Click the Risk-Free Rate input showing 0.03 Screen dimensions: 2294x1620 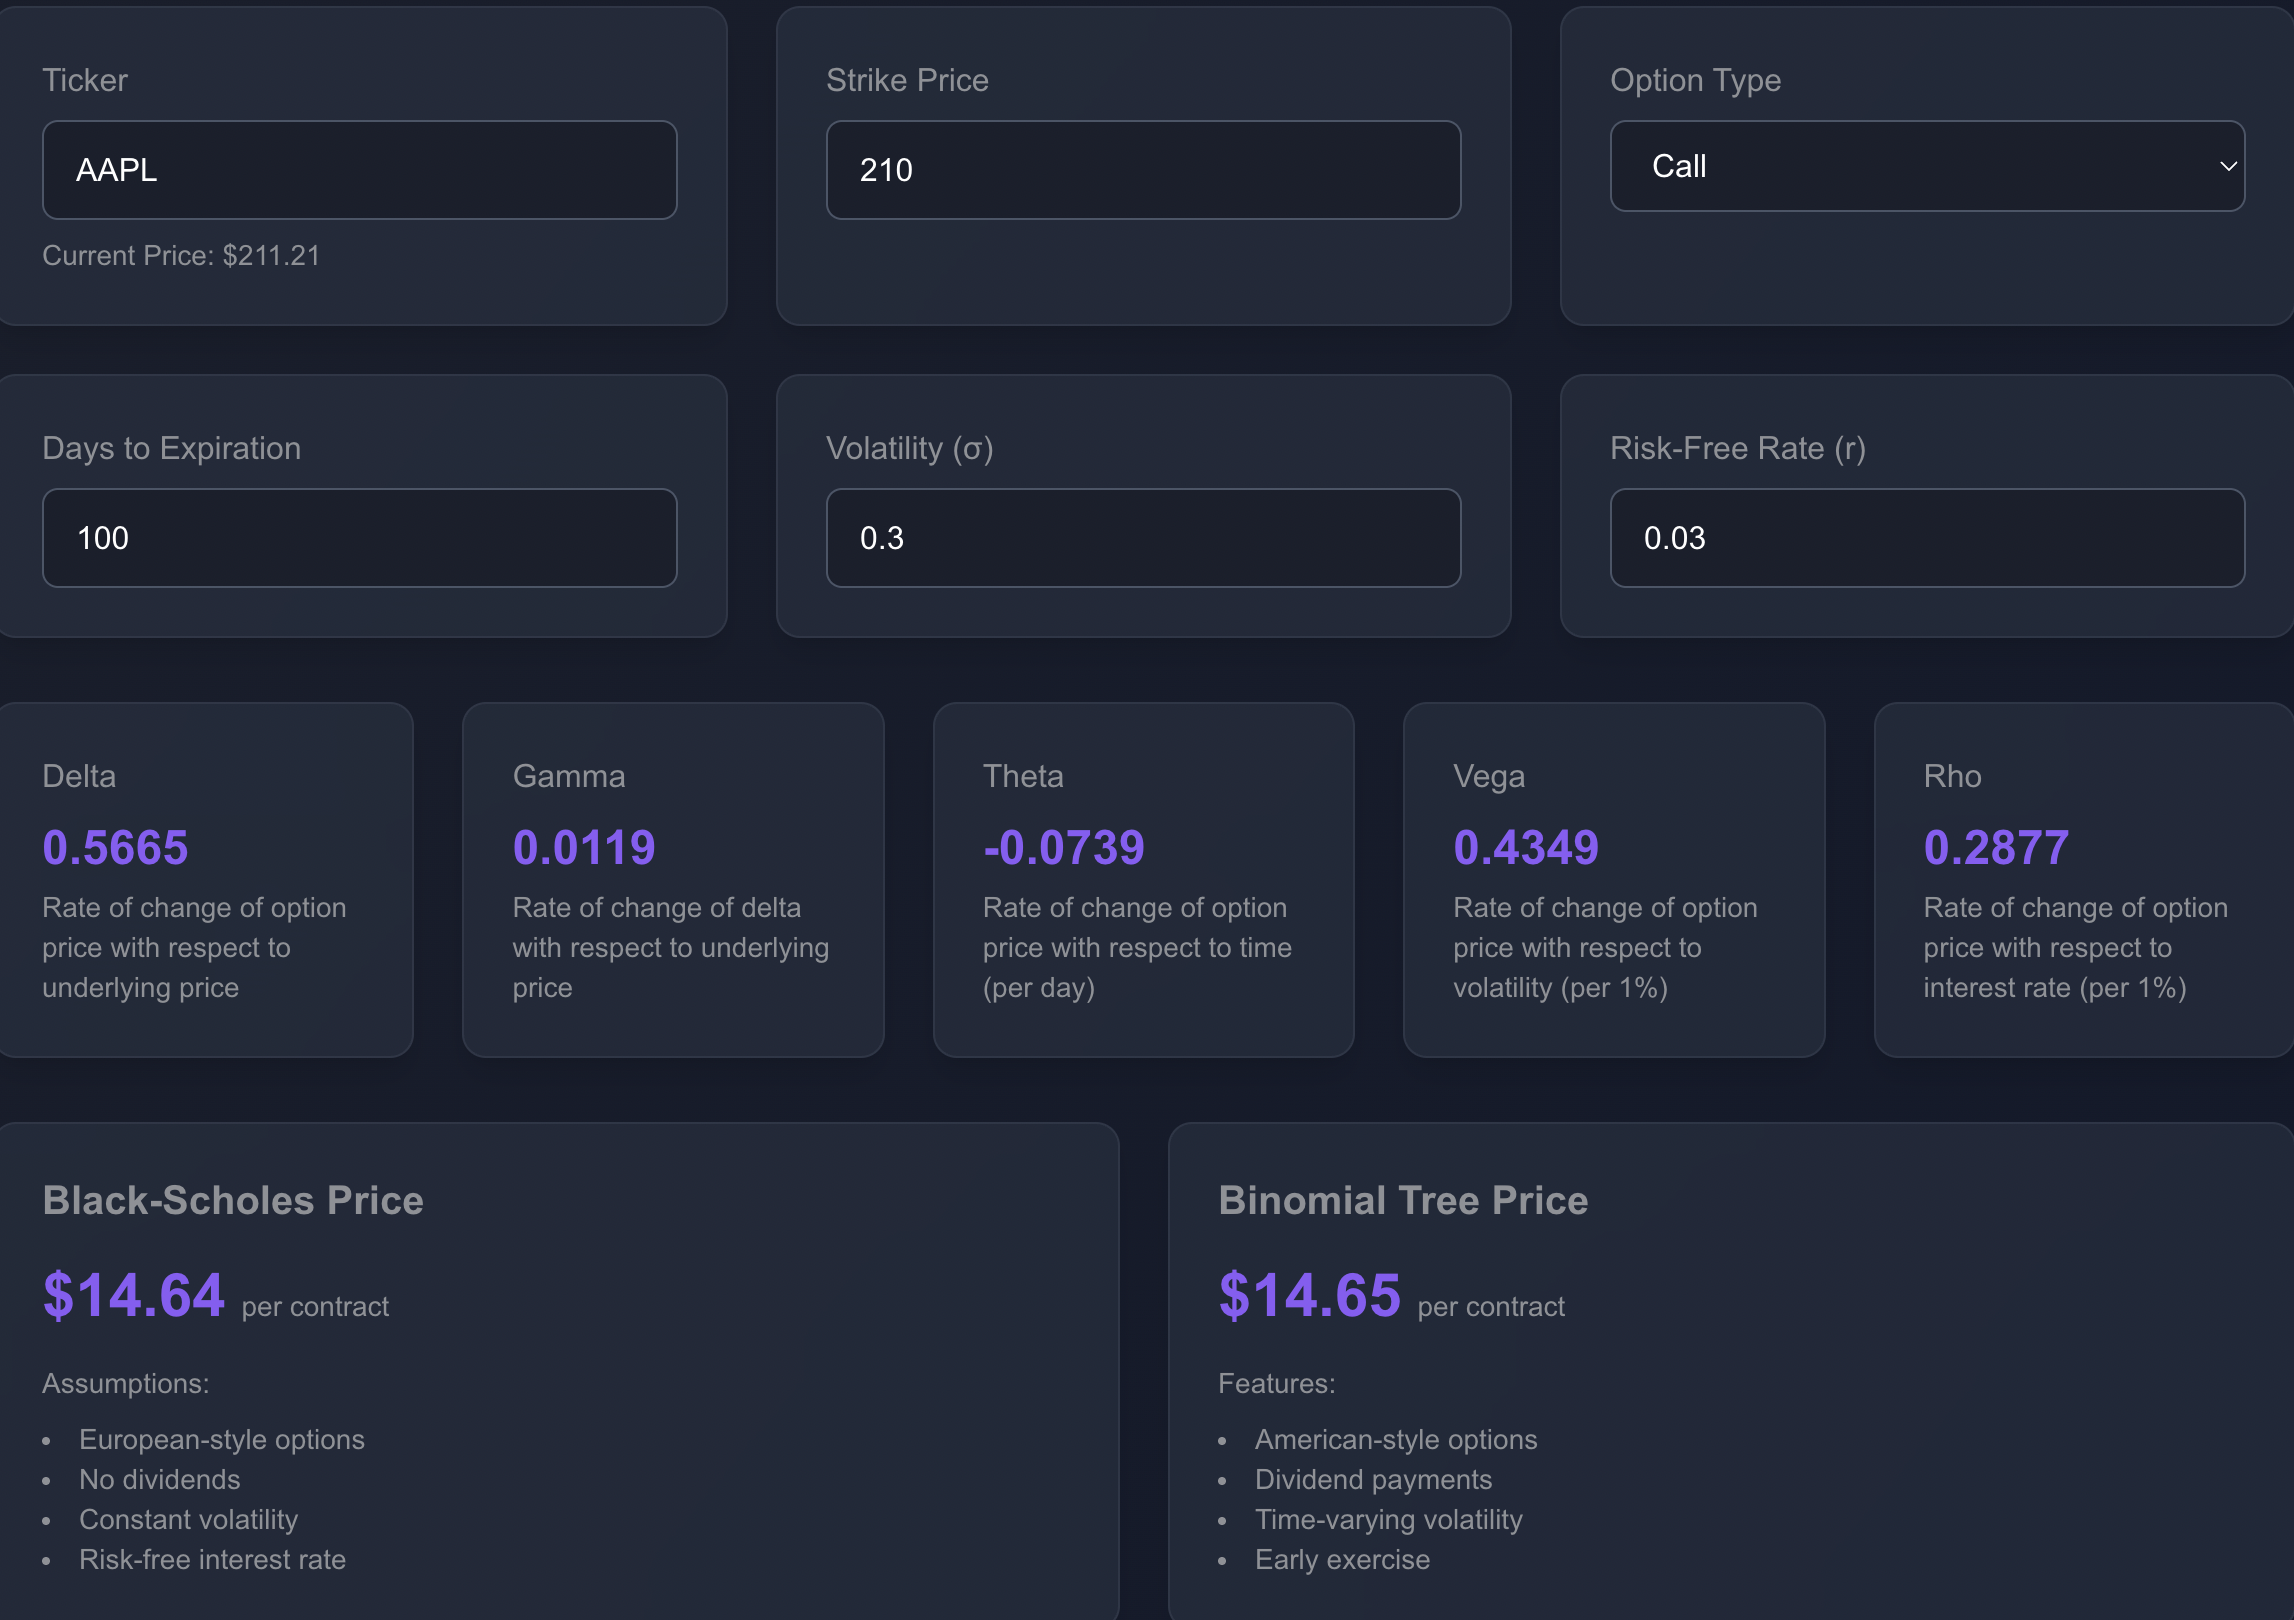[1927, 538]
